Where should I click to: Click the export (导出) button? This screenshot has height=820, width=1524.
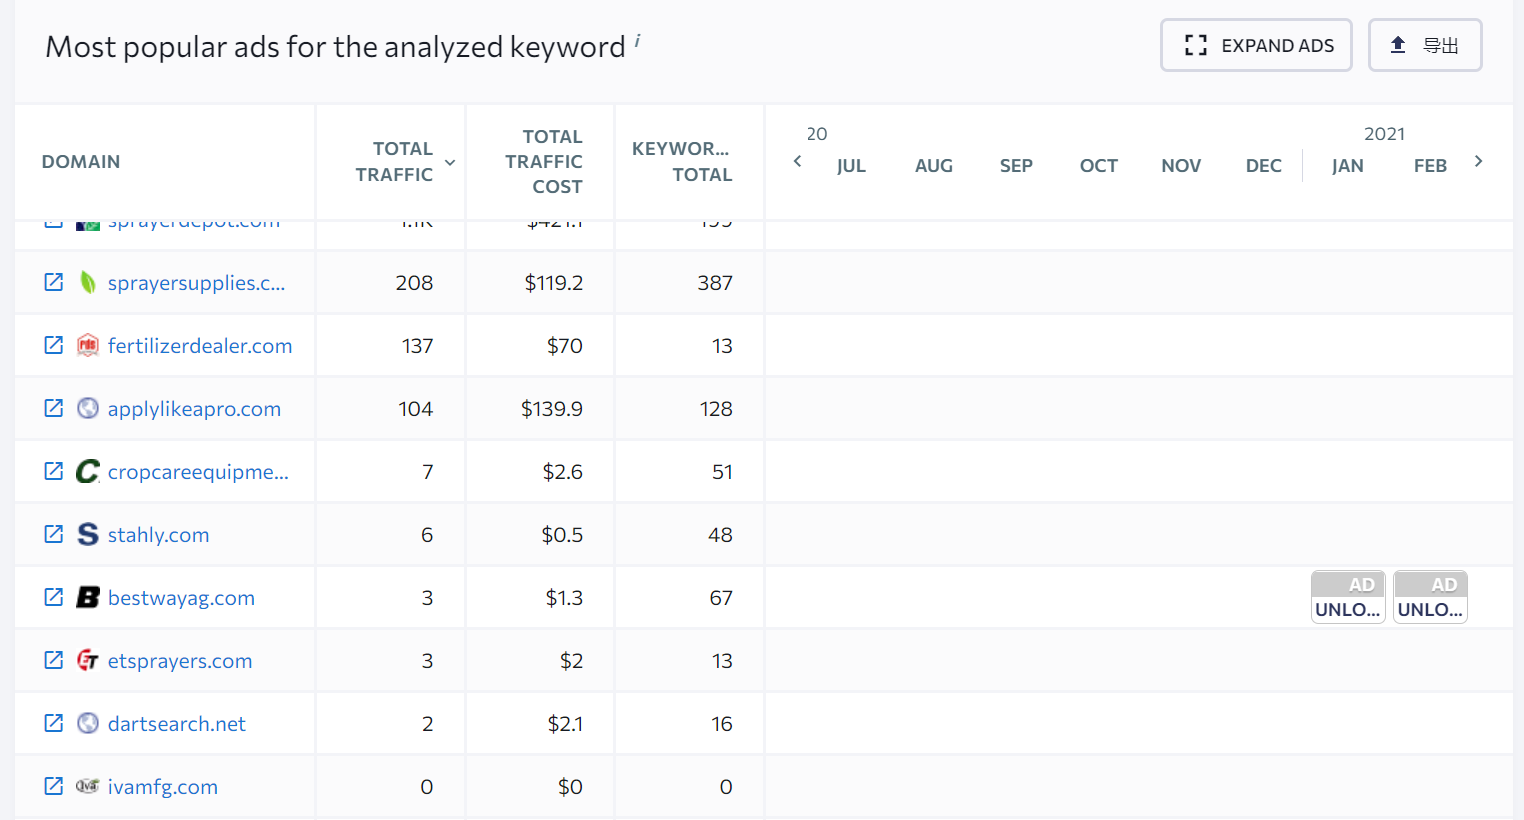tap(1425, 45)
